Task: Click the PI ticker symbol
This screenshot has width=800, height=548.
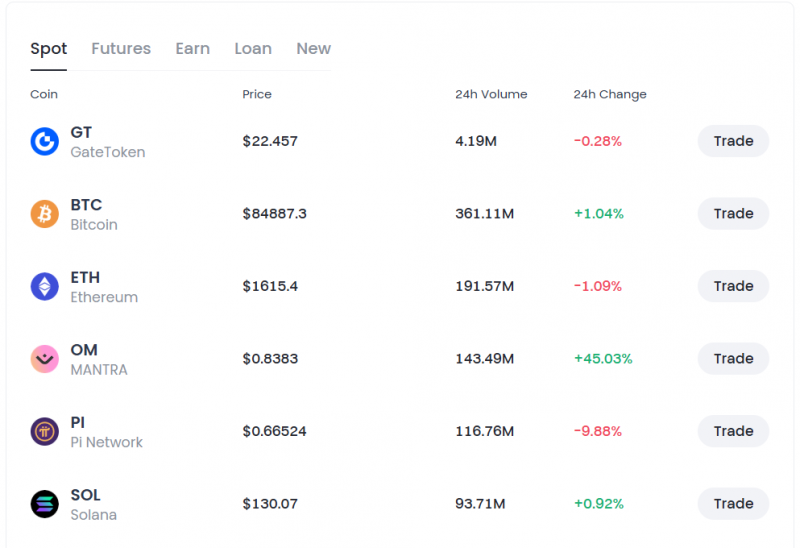Action: [78, 422]
